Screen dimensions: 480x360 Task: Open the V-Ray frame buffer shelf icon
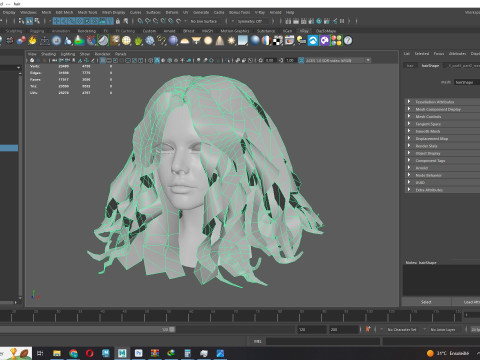(289, 41)
